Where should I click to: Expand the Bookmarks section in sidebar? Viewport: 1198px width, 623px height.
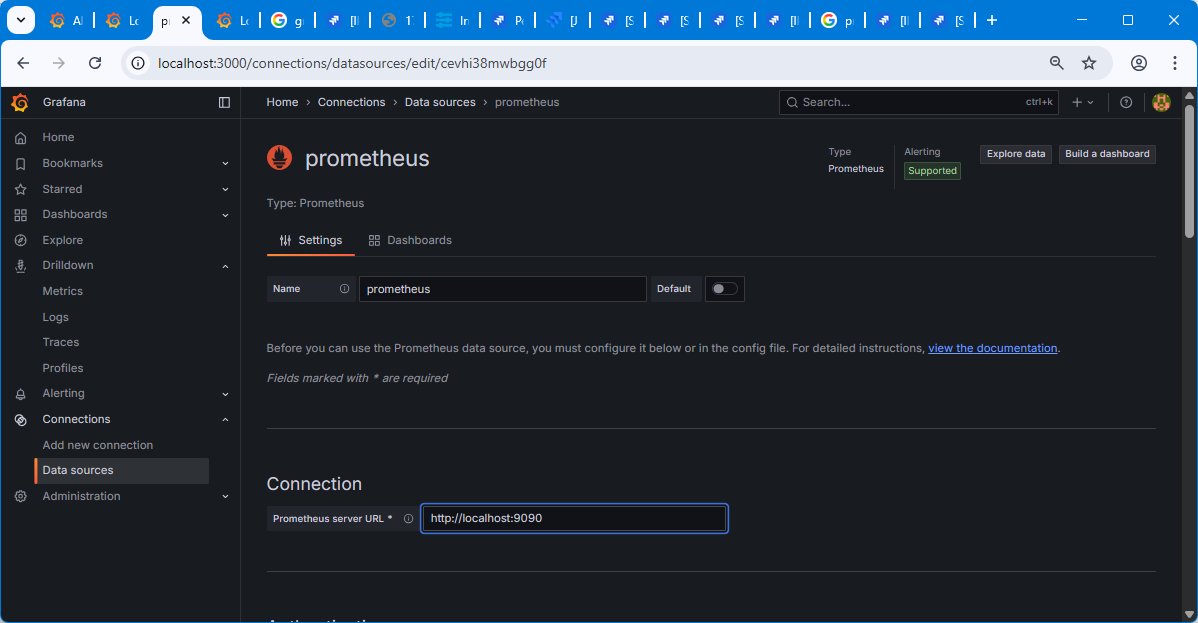coord(225,163)
